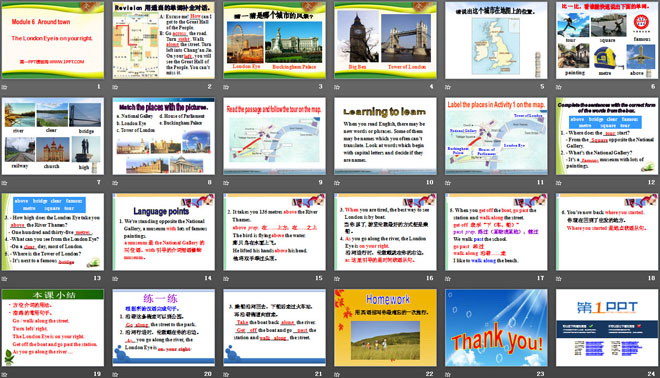Screen dimensions: 660x378
Task: Select the Thank you! slide
Action: (496, 327)
